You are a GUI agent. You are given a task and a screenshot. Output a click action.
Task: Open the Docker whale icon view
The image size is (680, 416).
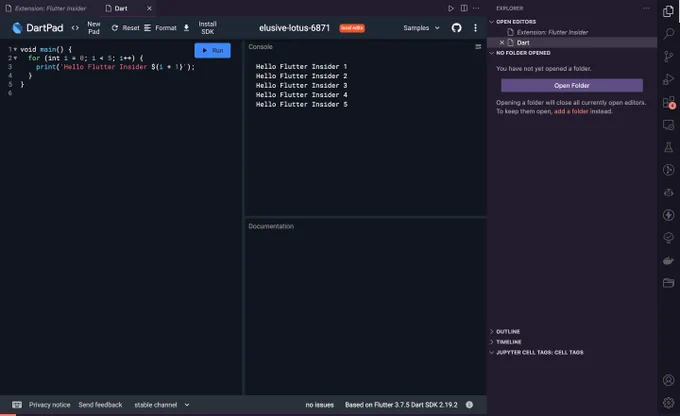(668, 260)
